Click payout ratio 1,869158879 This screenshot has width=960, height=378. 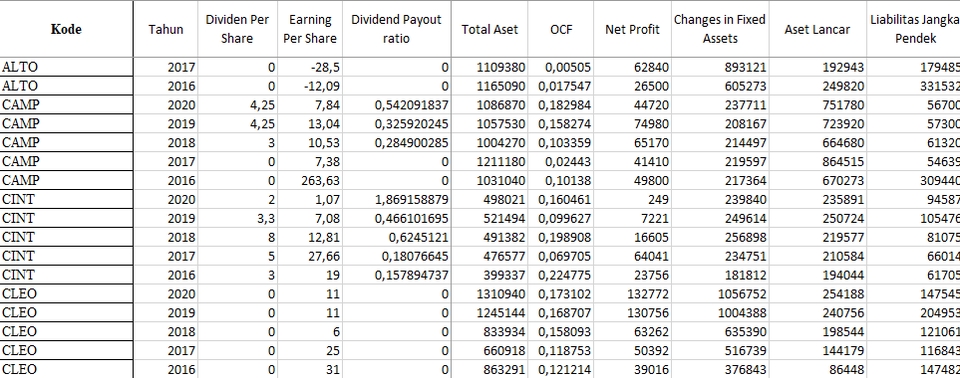coord(396,199)
